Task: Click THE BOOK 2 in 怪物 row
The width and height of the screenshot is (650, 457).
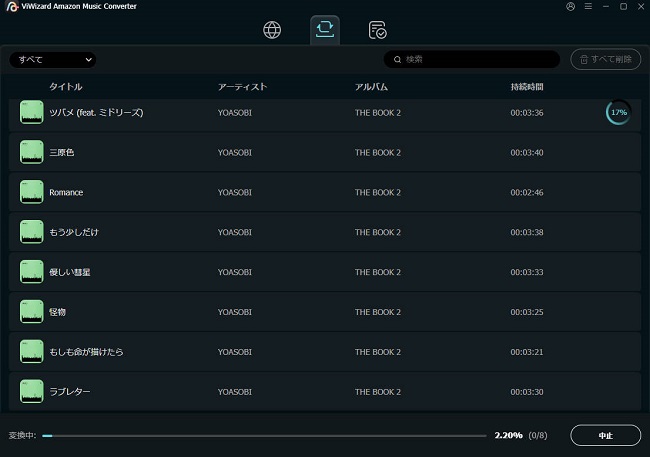Action: 378,312
